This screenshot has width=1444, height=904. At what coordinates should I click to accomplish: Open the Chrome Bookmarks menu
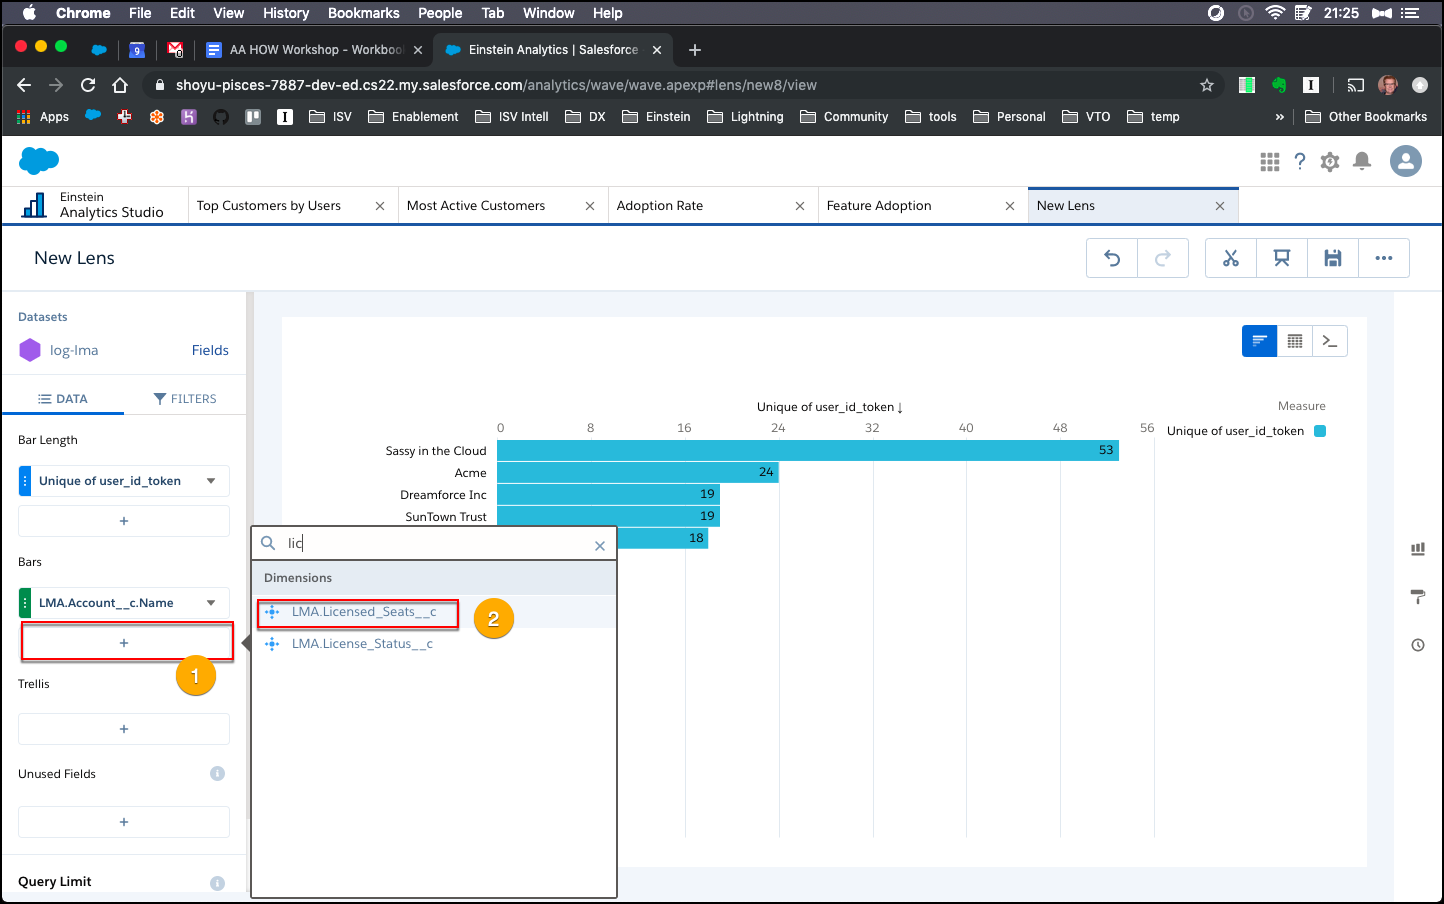tap(364, 13)
